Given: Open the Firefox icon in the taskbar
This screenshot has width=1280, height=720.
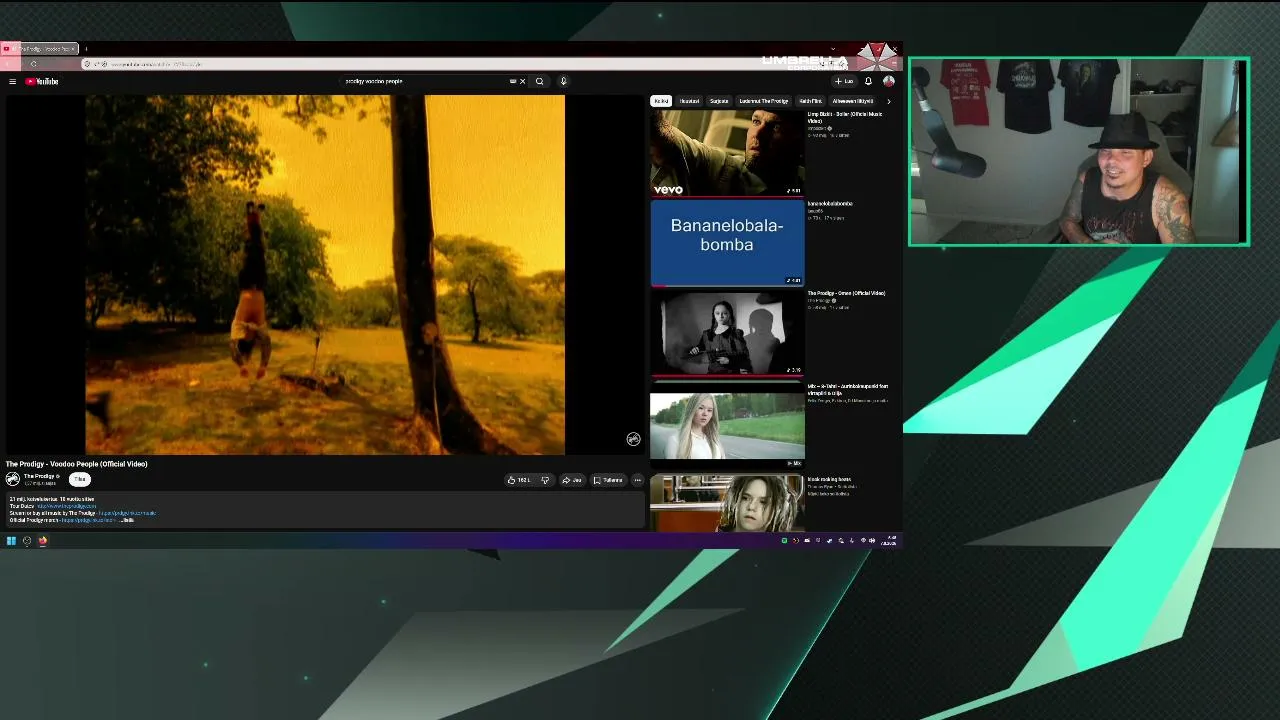Looking at the screenshot, I should pyautogui.click(x=43, y=541).
